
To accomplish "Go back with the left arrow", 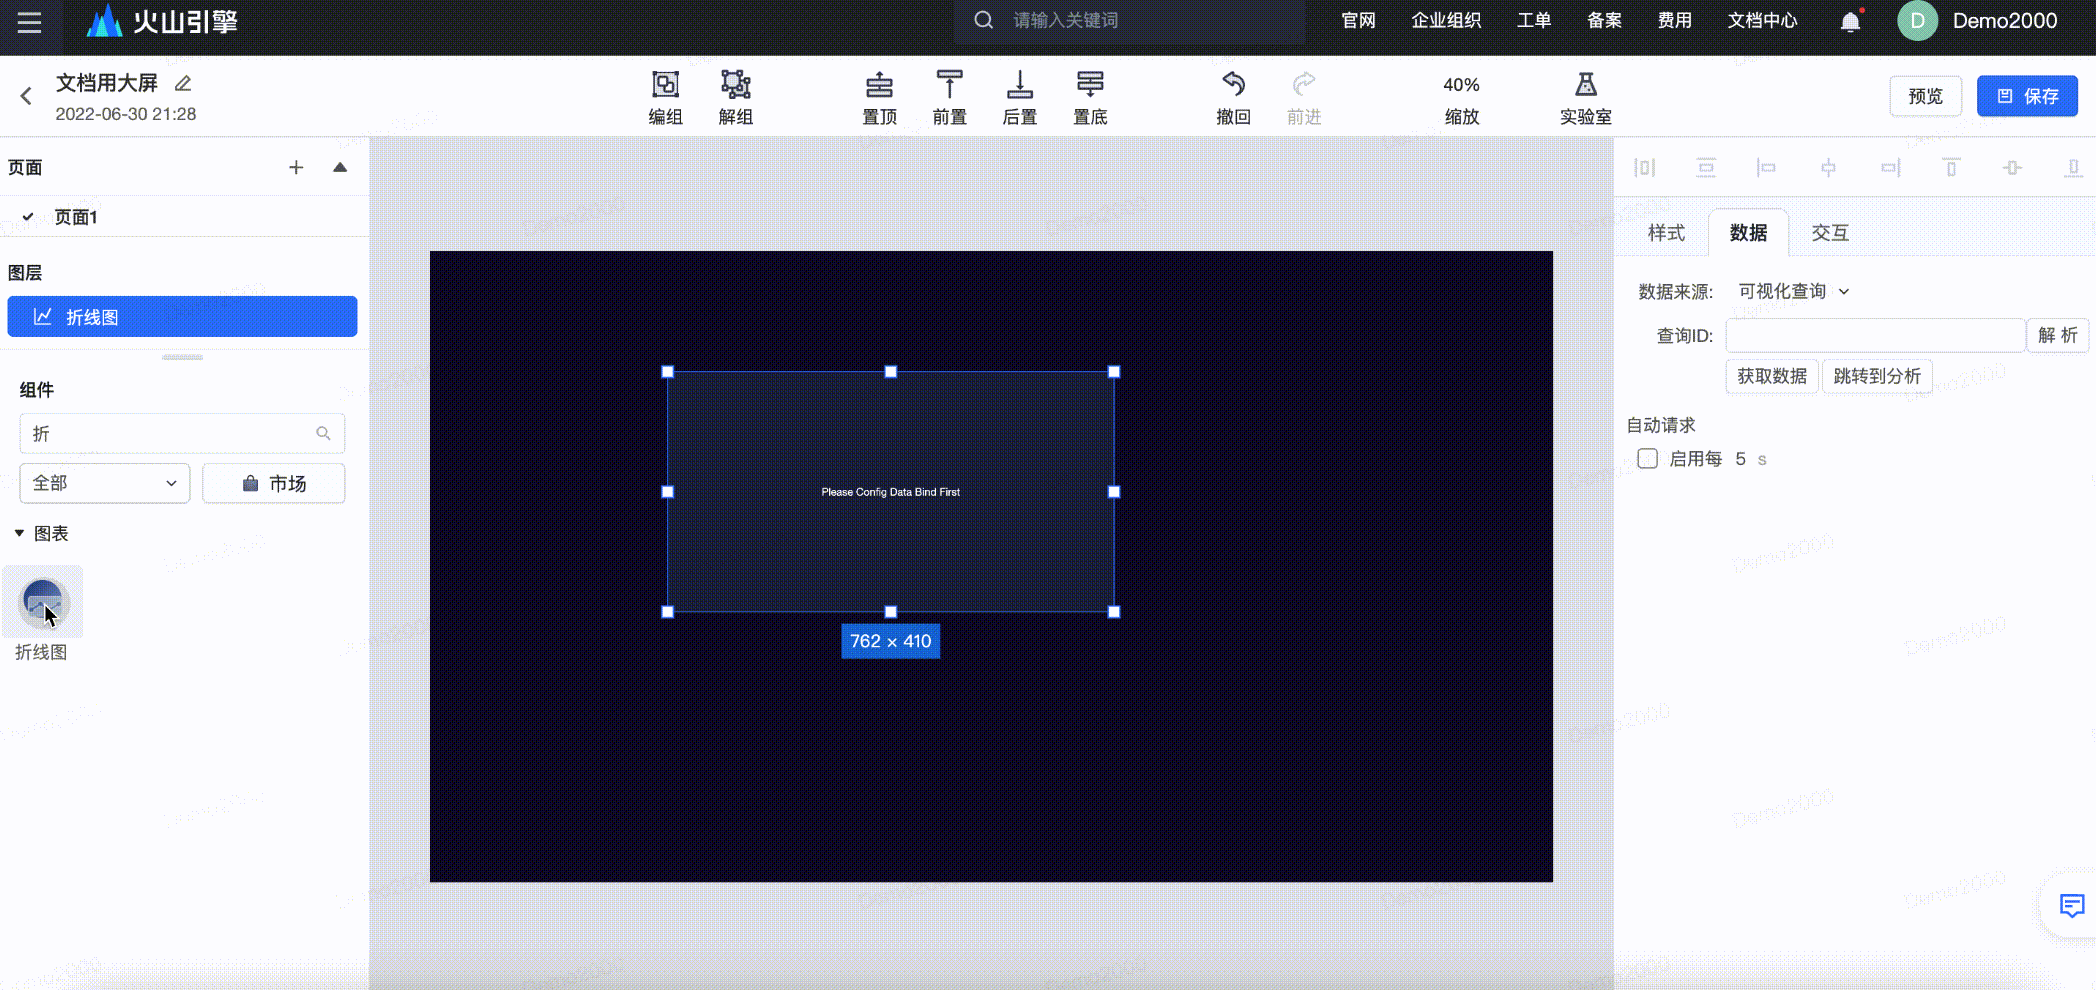I will (x=26, y=96).
